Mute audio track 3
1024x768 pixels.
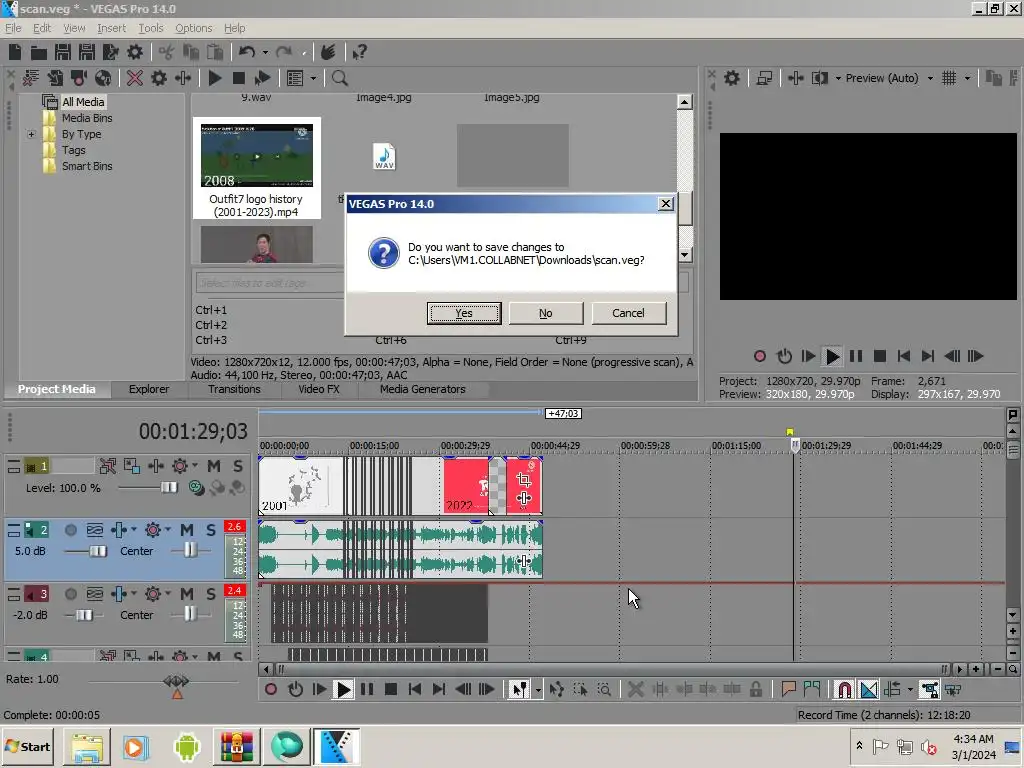coord(187,594)
